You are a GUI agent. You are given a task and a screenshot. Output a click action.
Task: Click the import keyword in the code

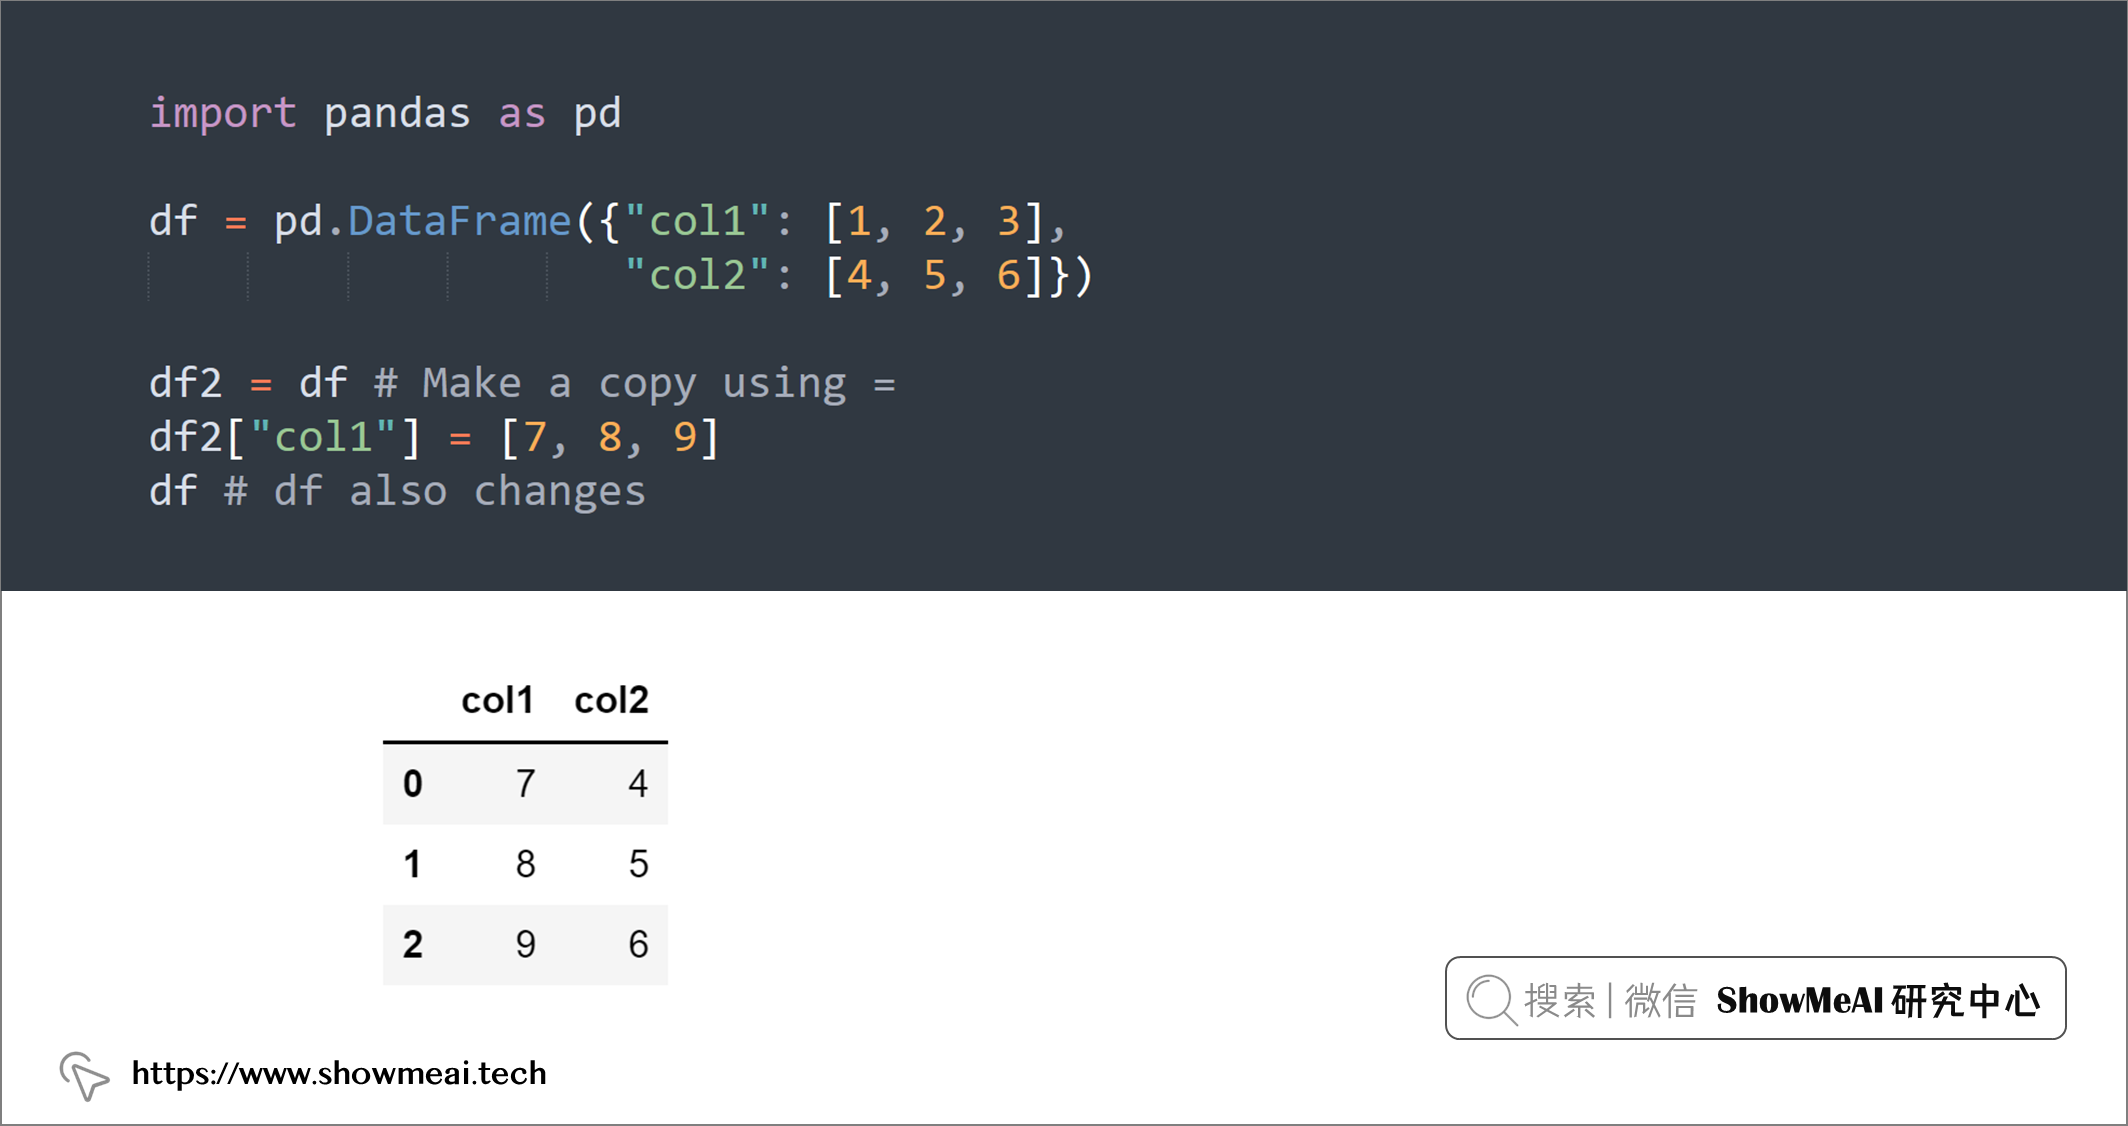(x=223, y=114)
